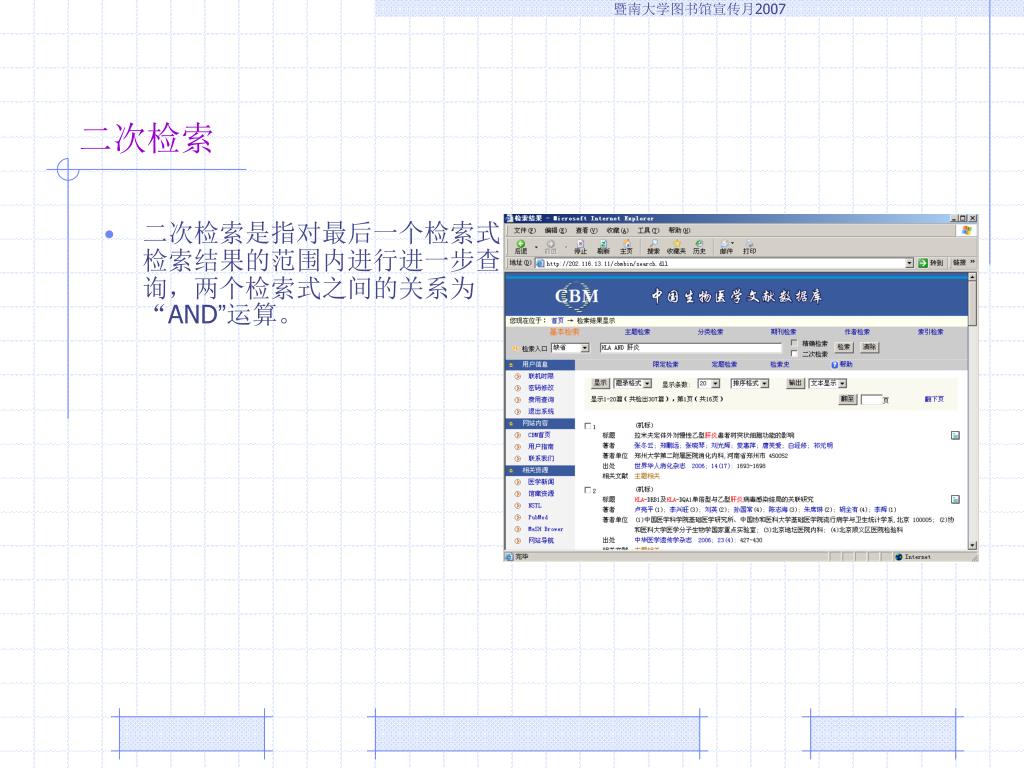
Task: Click detail icon for result 1
Action: pos(955,435)
